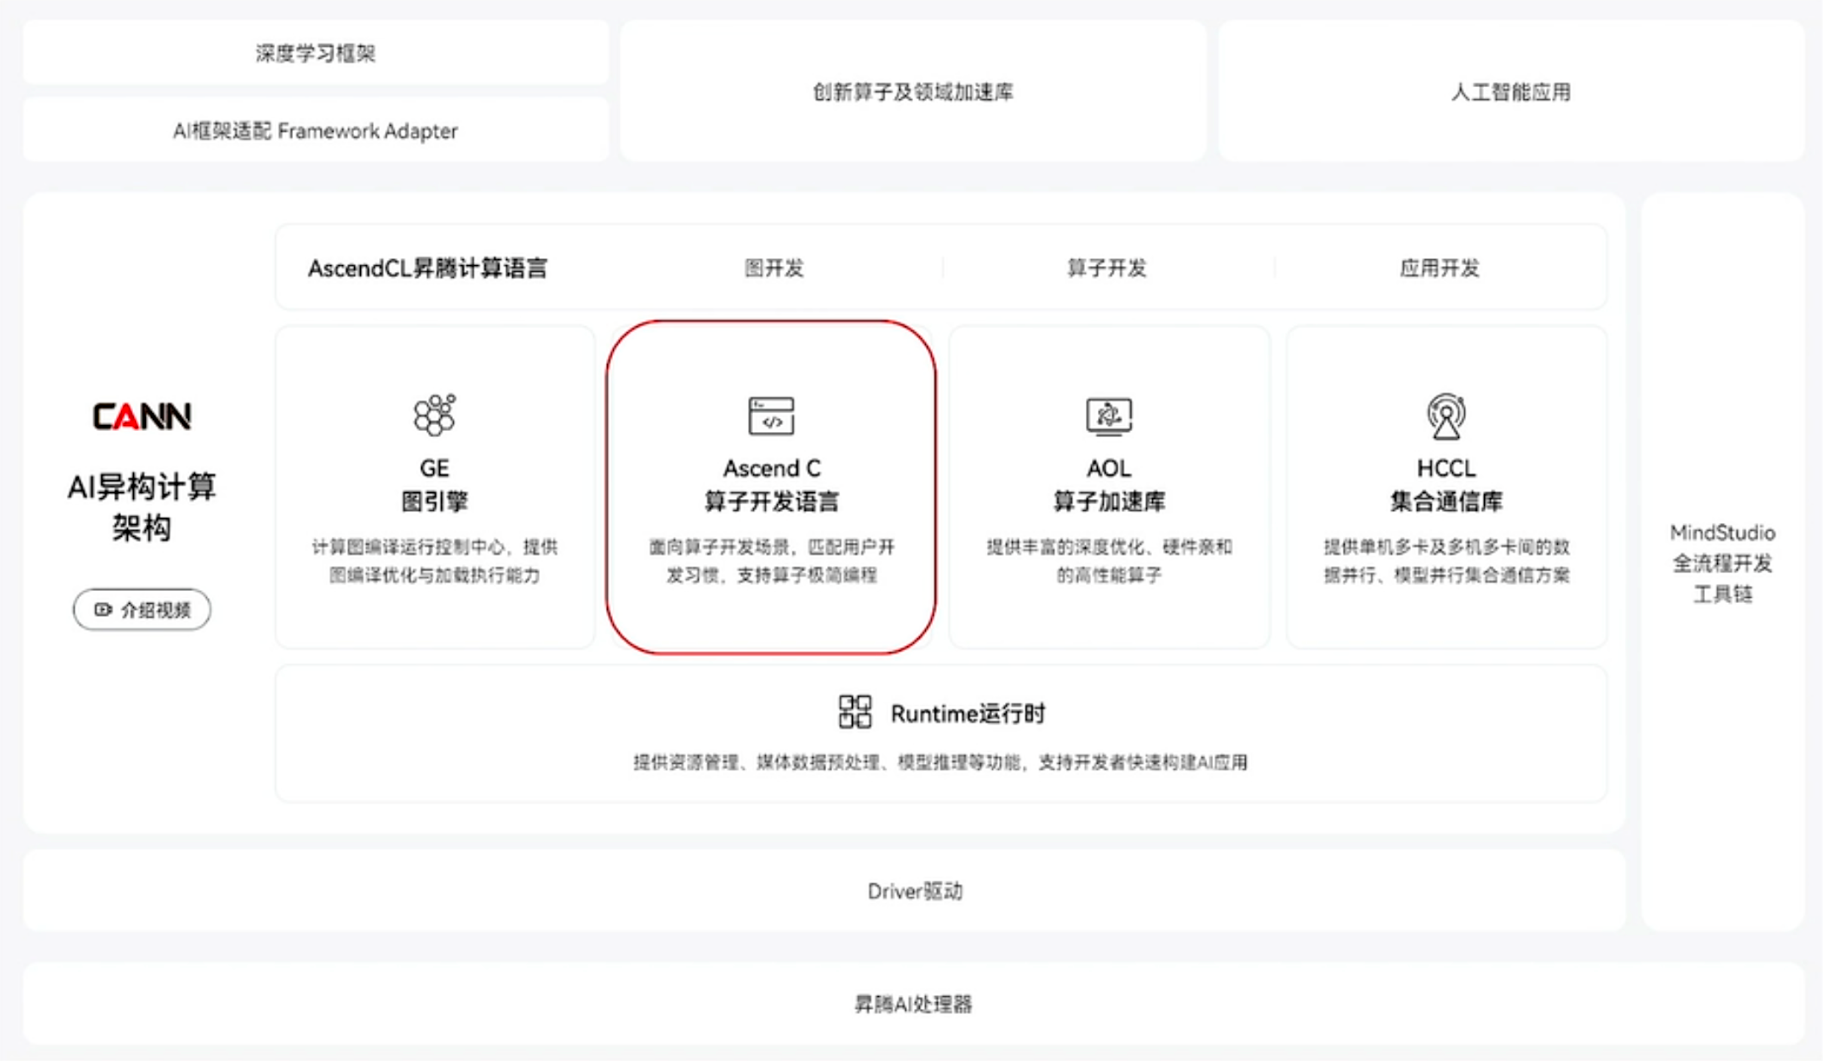
Task: Click the Runtime grid icon
Action: [855, 712]
